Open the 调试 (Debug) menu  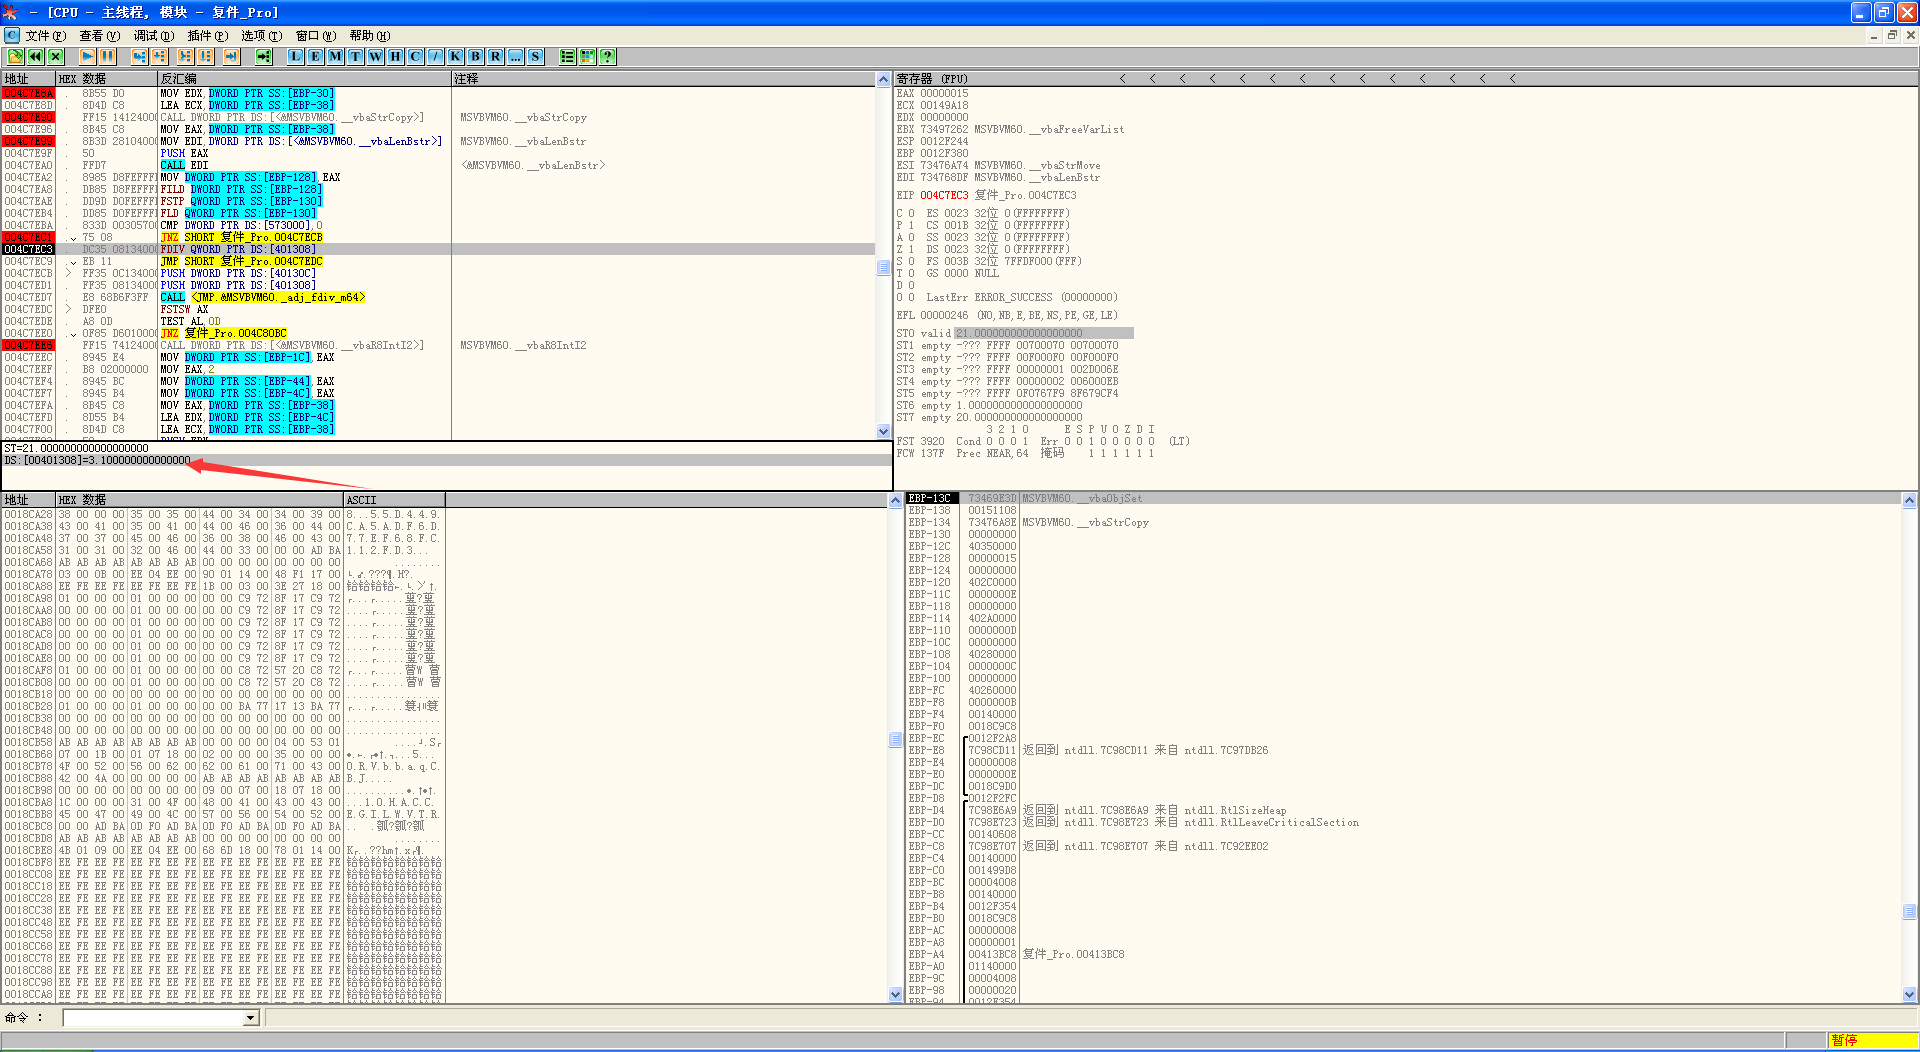(153, 36)
